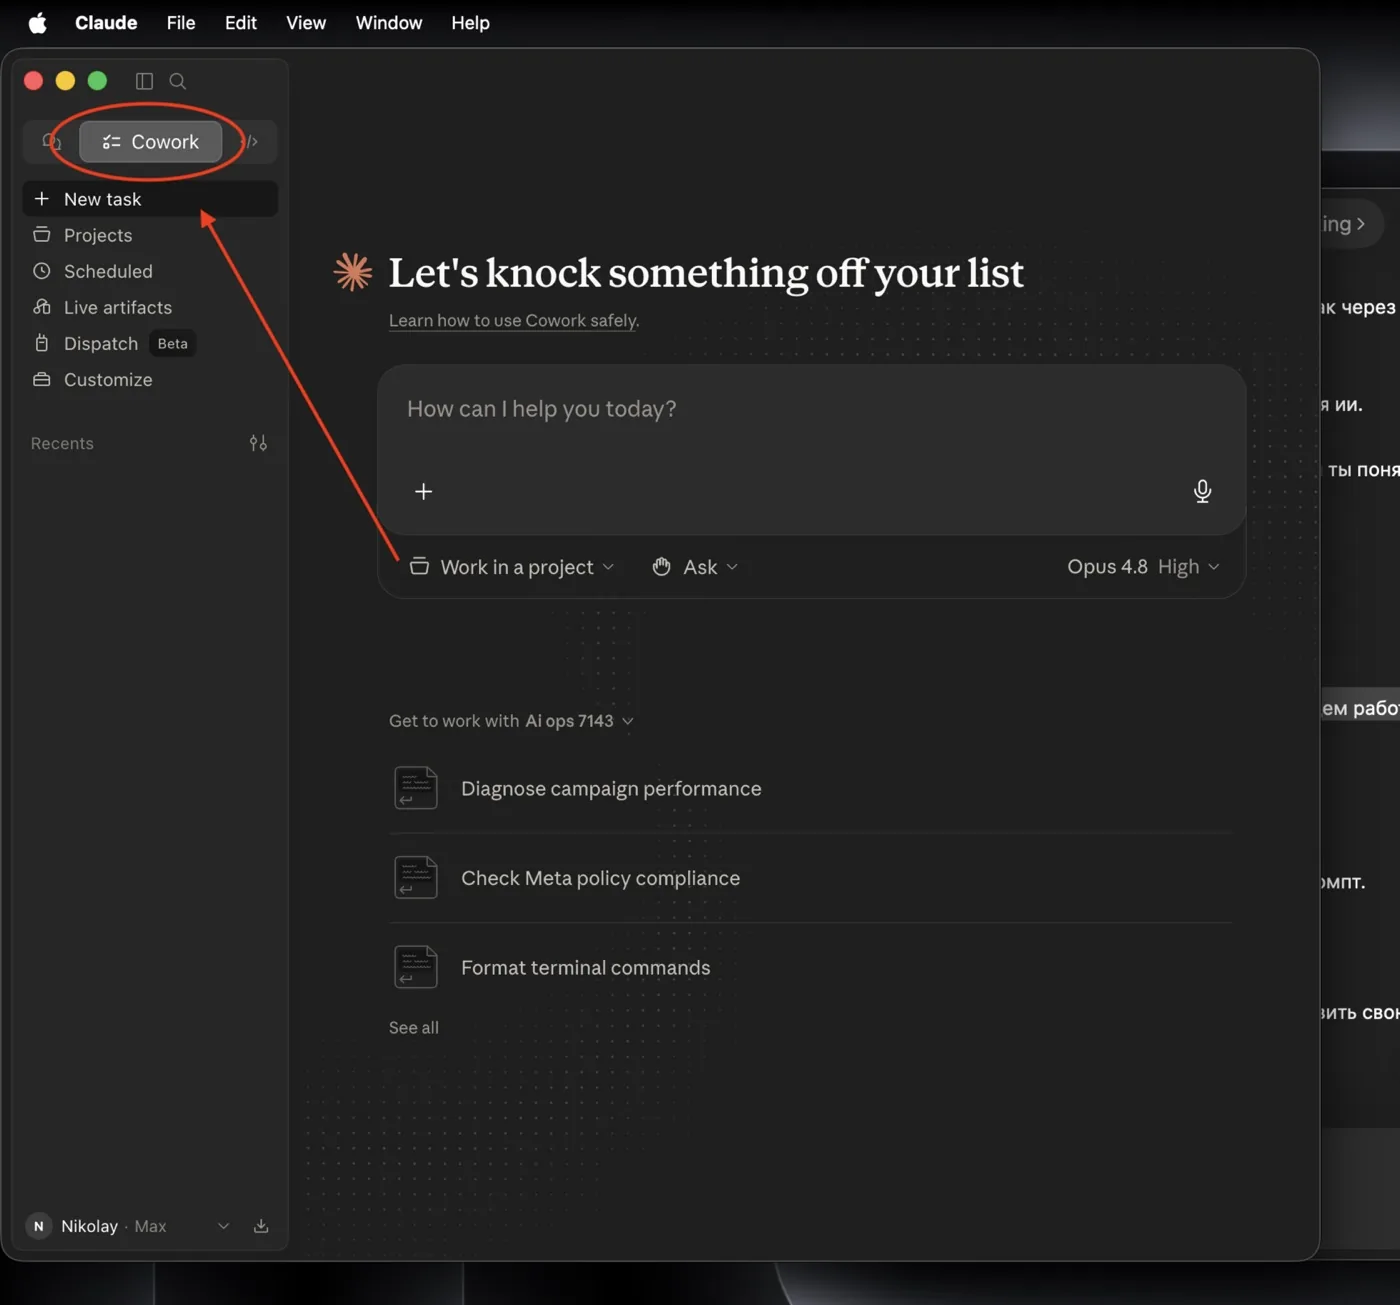Open search with the magnifier icon
The height and width of the screenshot is (1305, 1400).
click(x=178, y=81)
